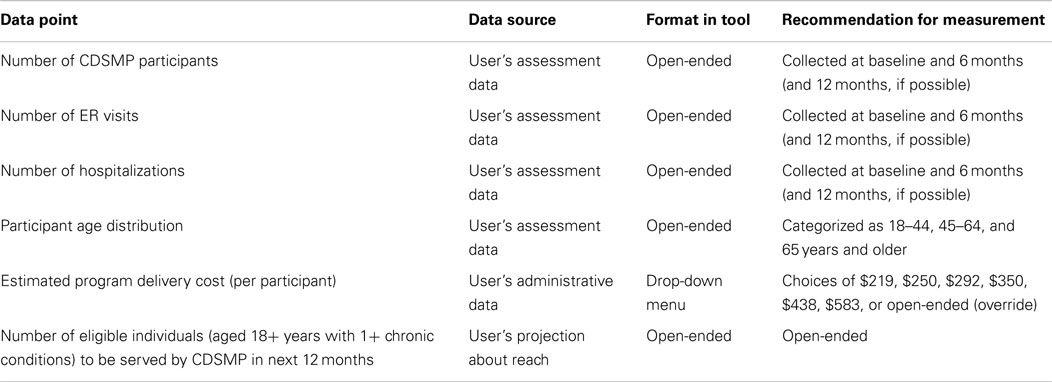Image resolution: width=1052 pixels, height=382 pixels.
Task: Click the 'Number of hospitalizations' entry
Action: (93, 171)
